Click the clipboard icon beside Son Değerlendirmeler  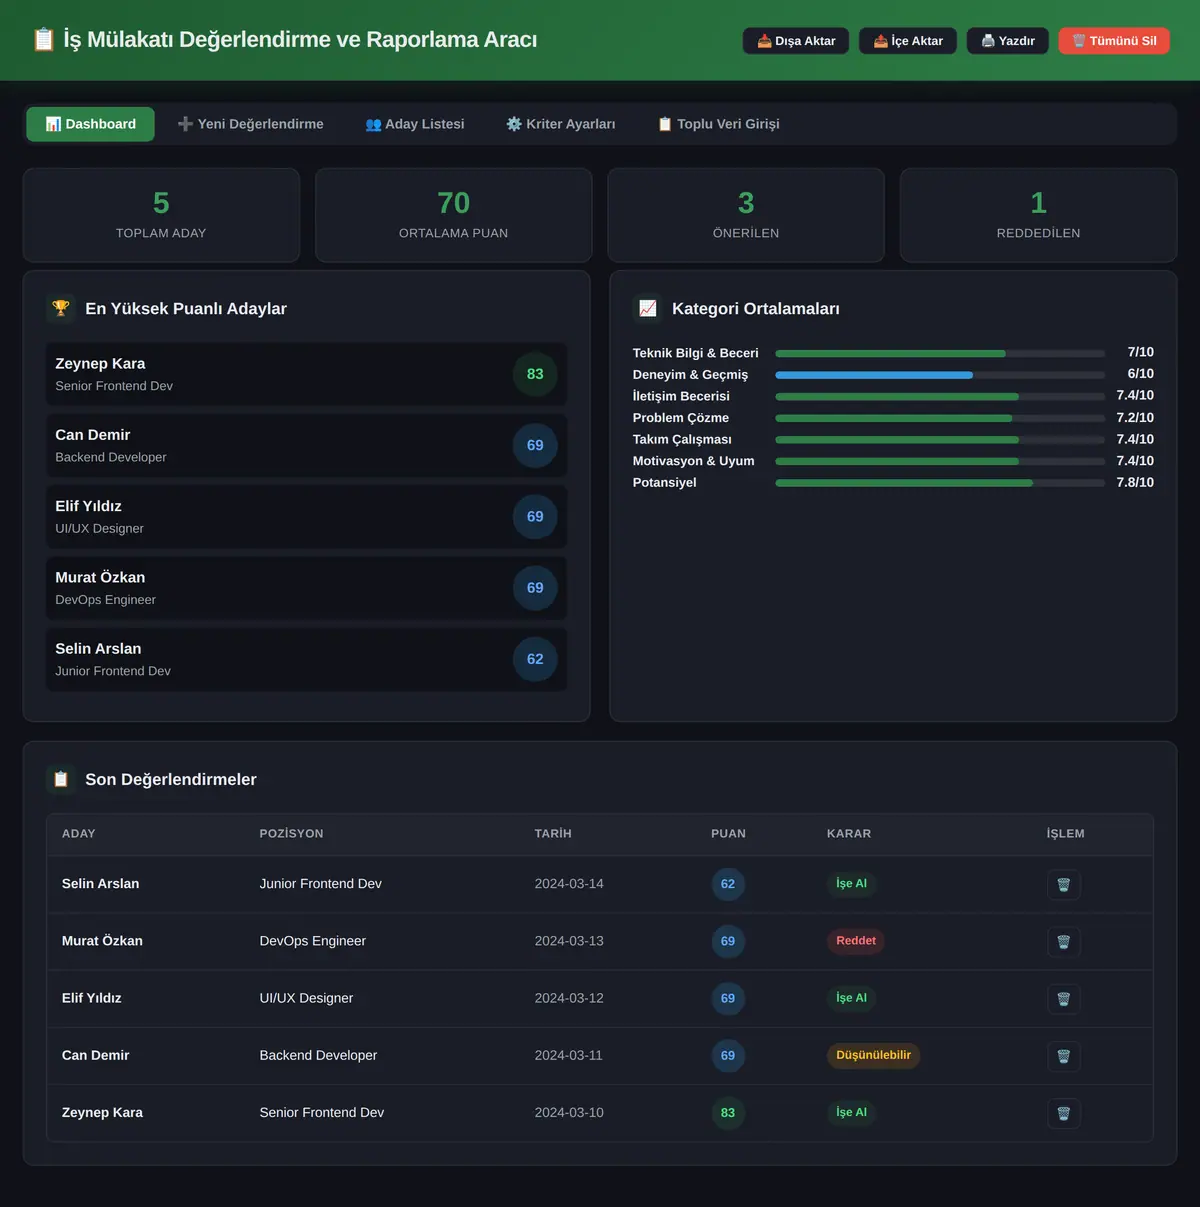(x=61, y=779)
